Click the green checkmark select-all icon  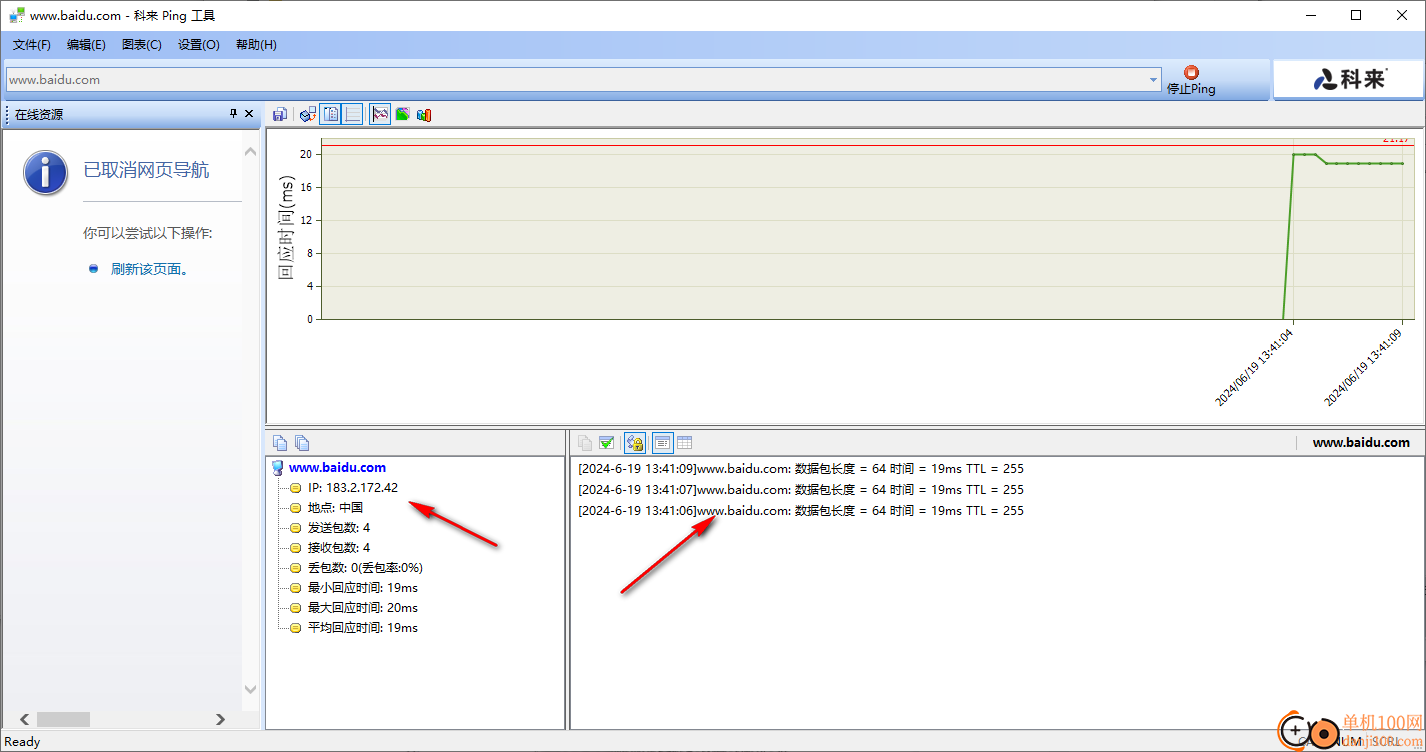pyautogui.click(x=607, y=443)
